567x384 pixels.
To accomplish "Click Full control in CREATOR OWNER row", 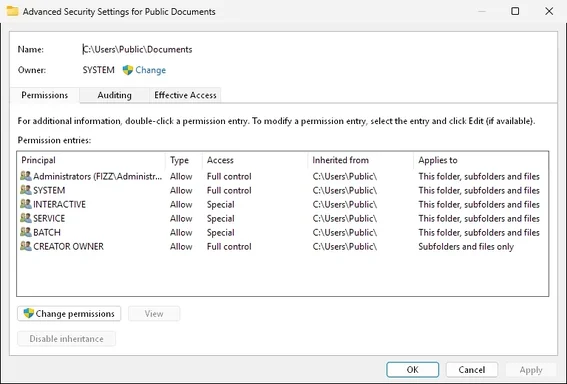I will [x=229, y=246].
